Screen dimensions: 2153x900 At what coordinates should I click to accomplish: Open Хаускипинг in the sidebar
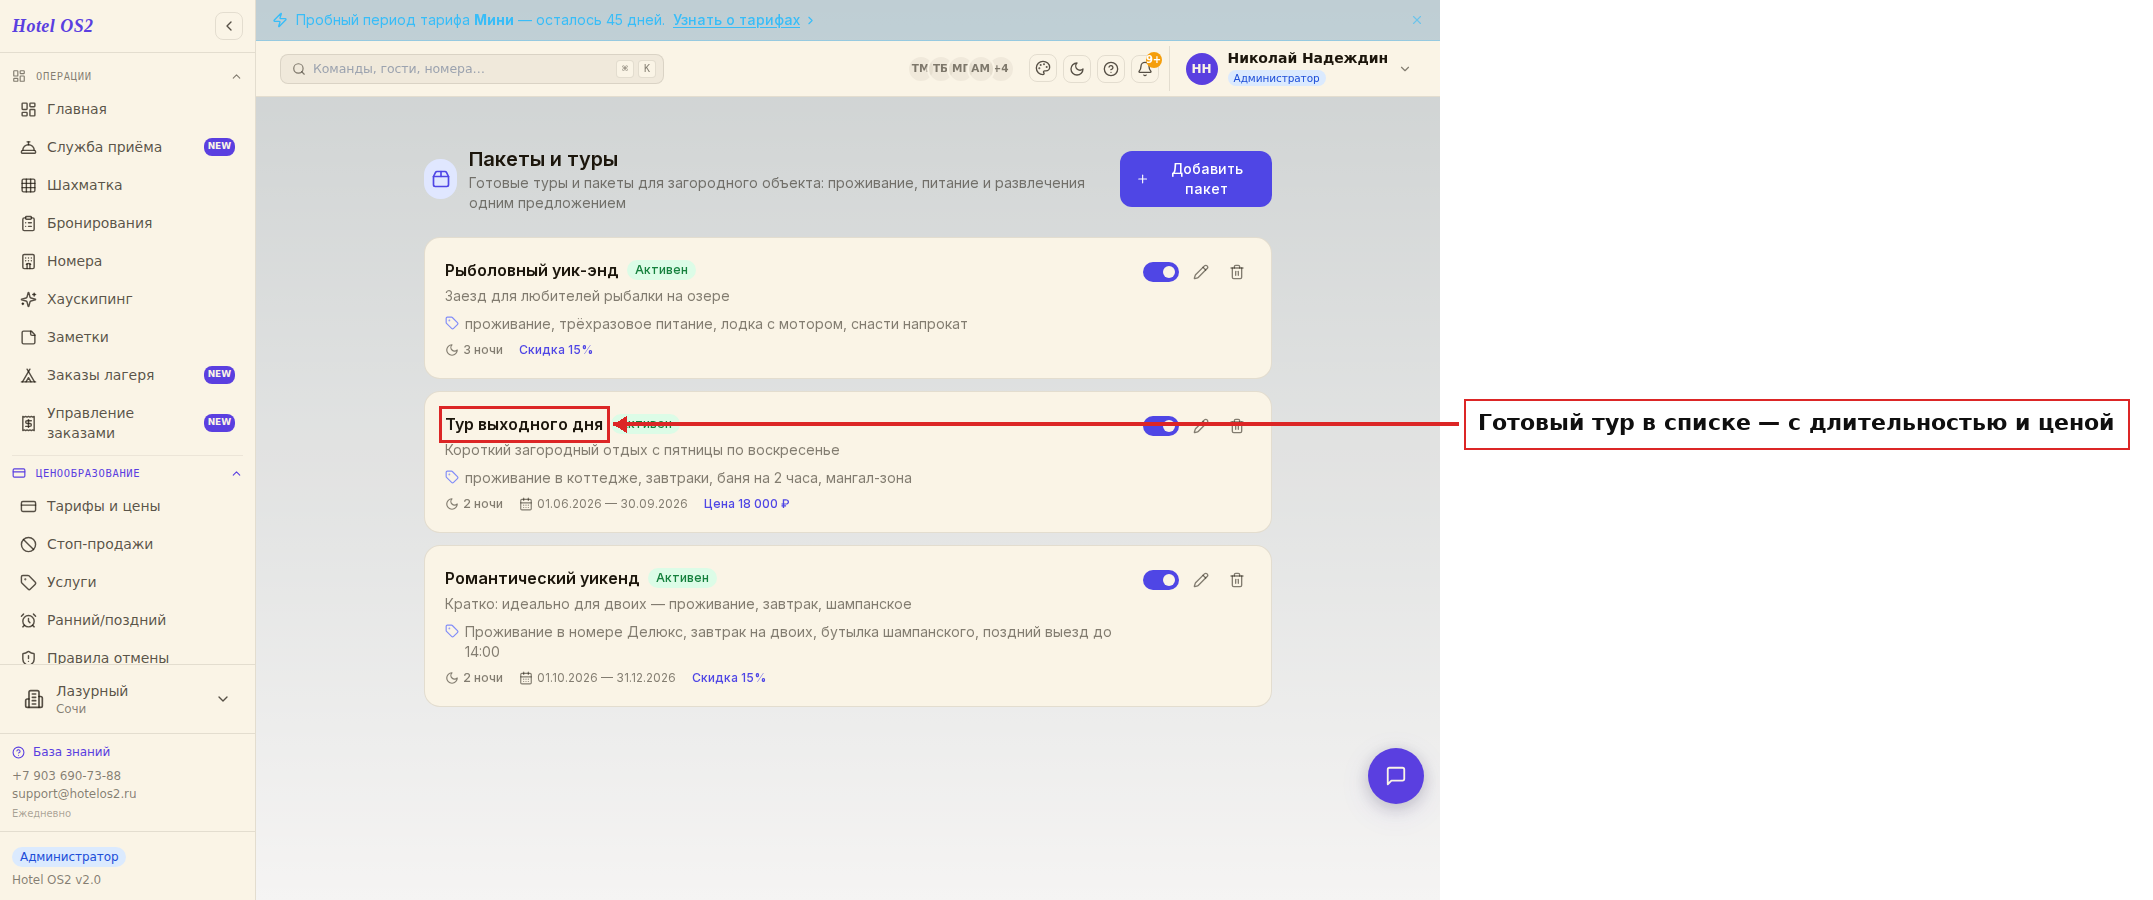coord(127,299)
